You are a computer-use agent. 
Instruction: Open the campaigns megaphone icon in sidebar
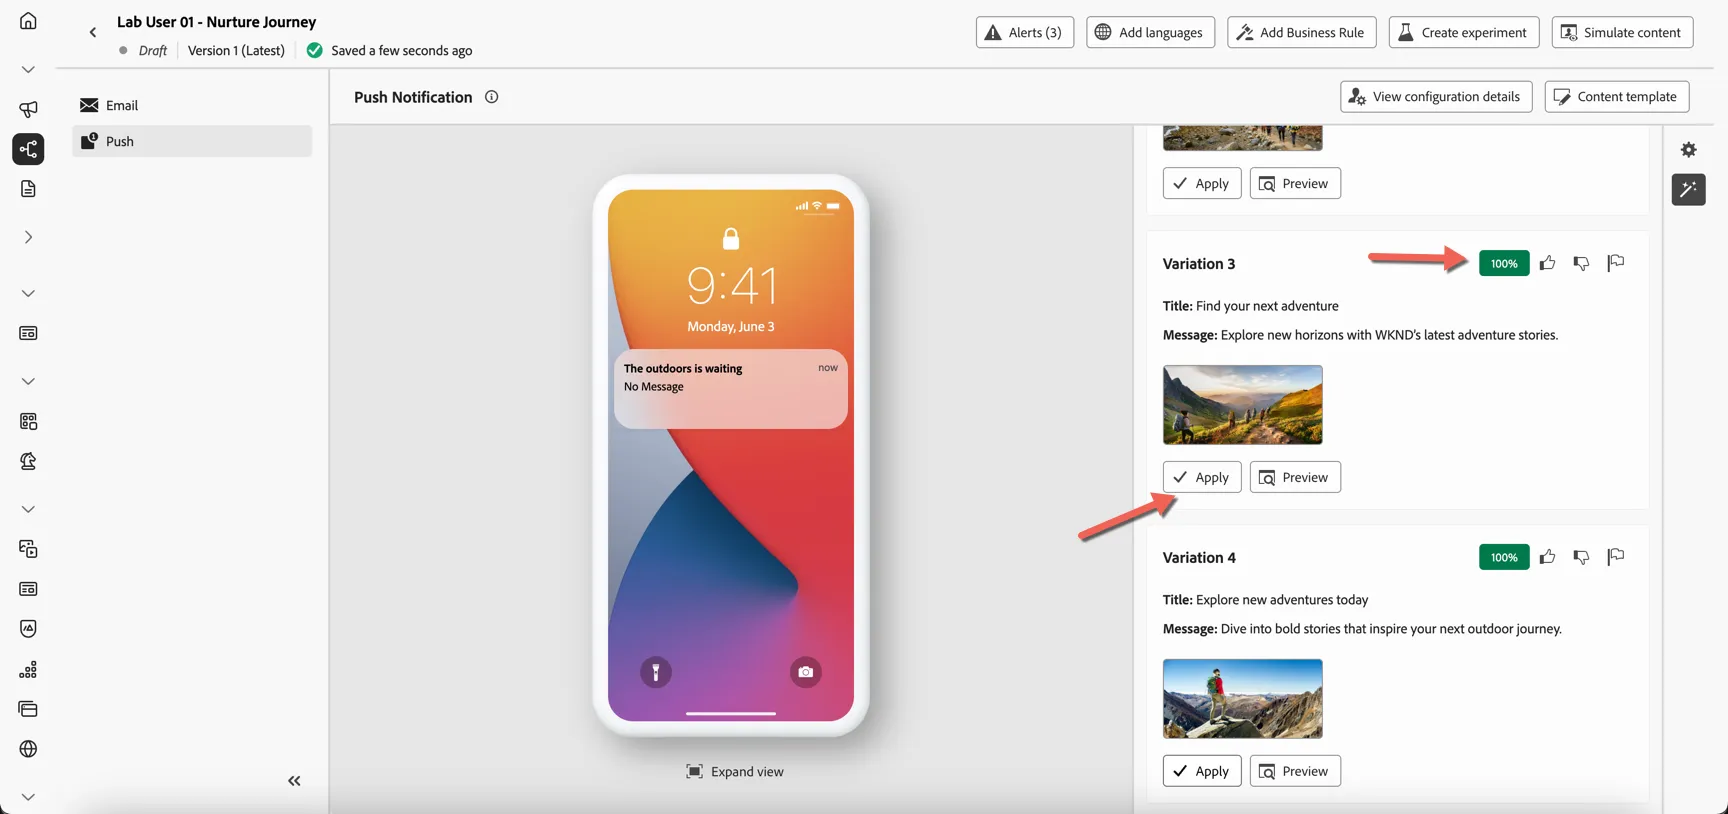pyautogui.click(x=28, y=109)
